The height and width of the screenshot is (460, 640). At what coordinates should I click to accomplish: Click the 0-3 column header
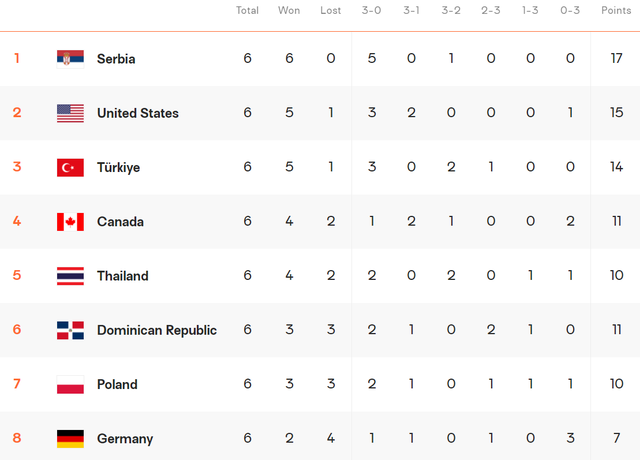570,10
